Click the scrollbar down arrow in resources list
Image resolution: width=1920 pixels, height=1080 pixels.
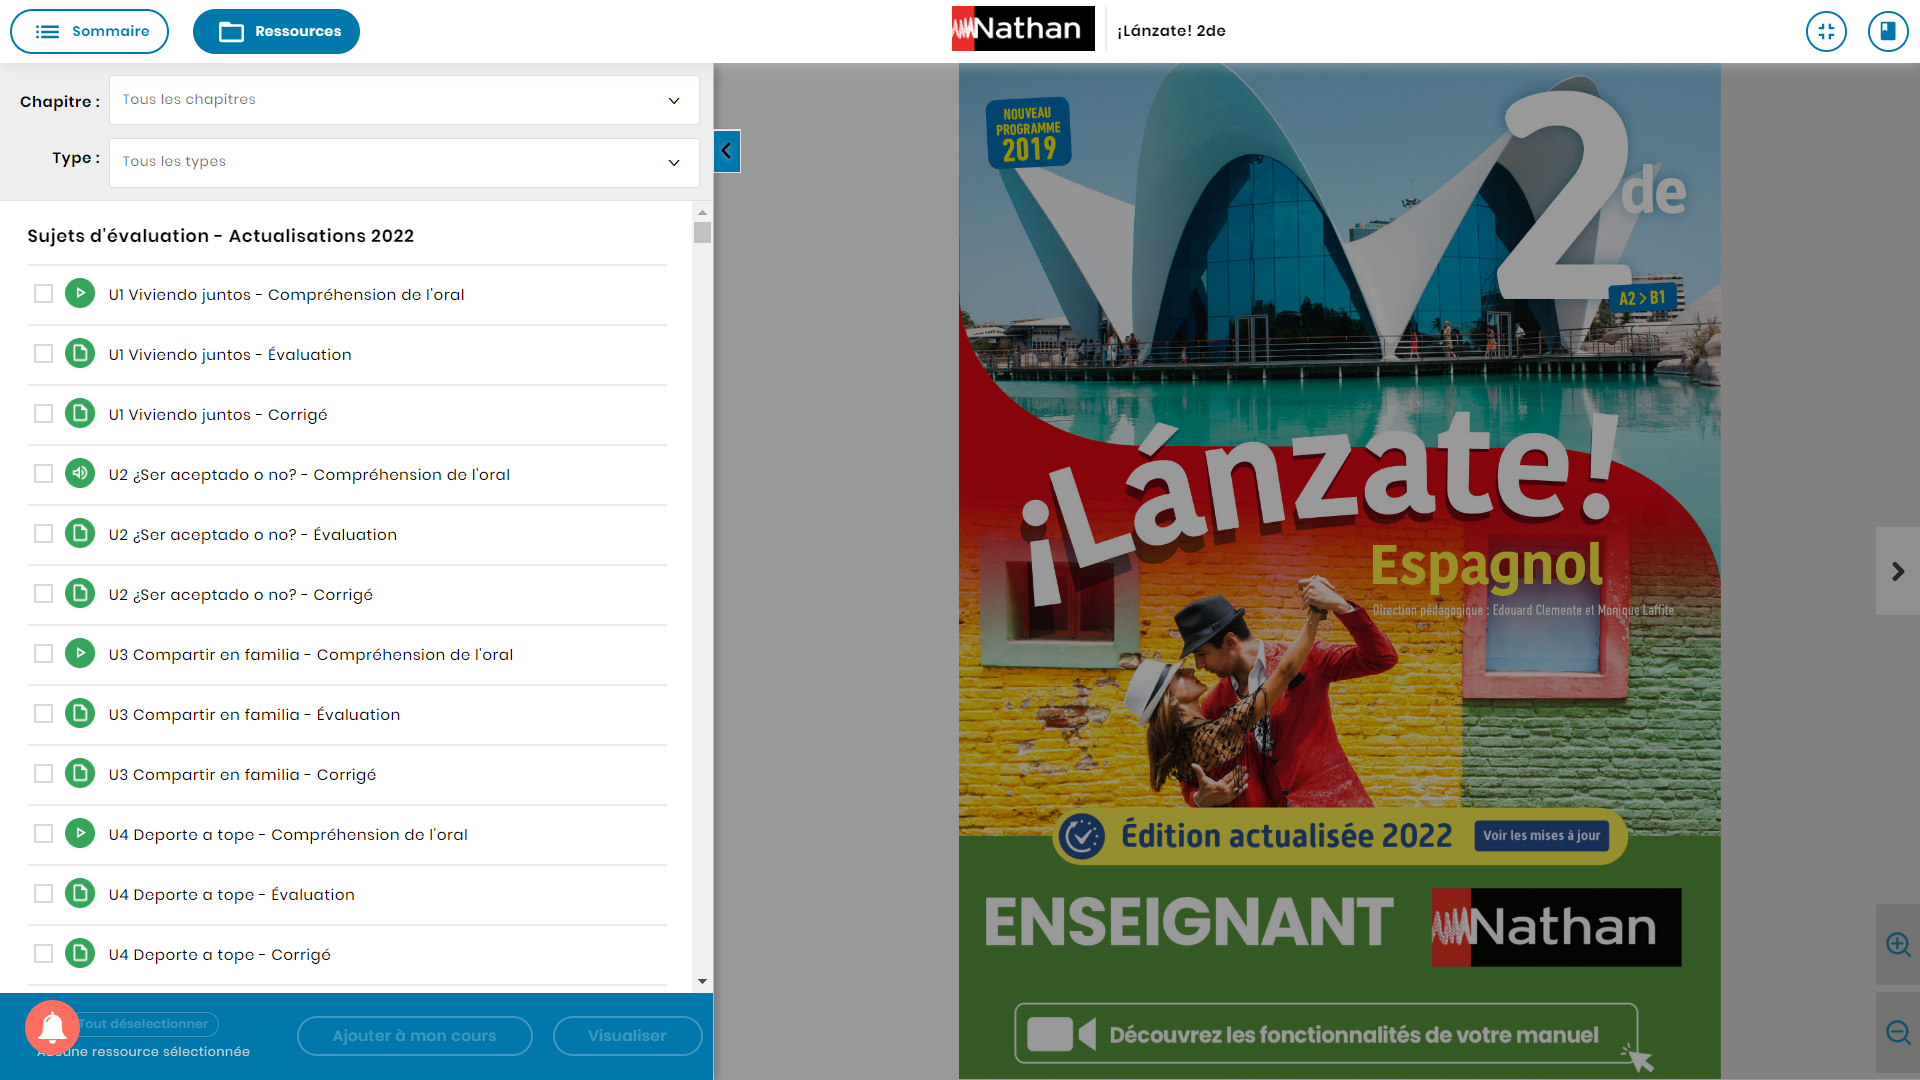coord(702,982)
